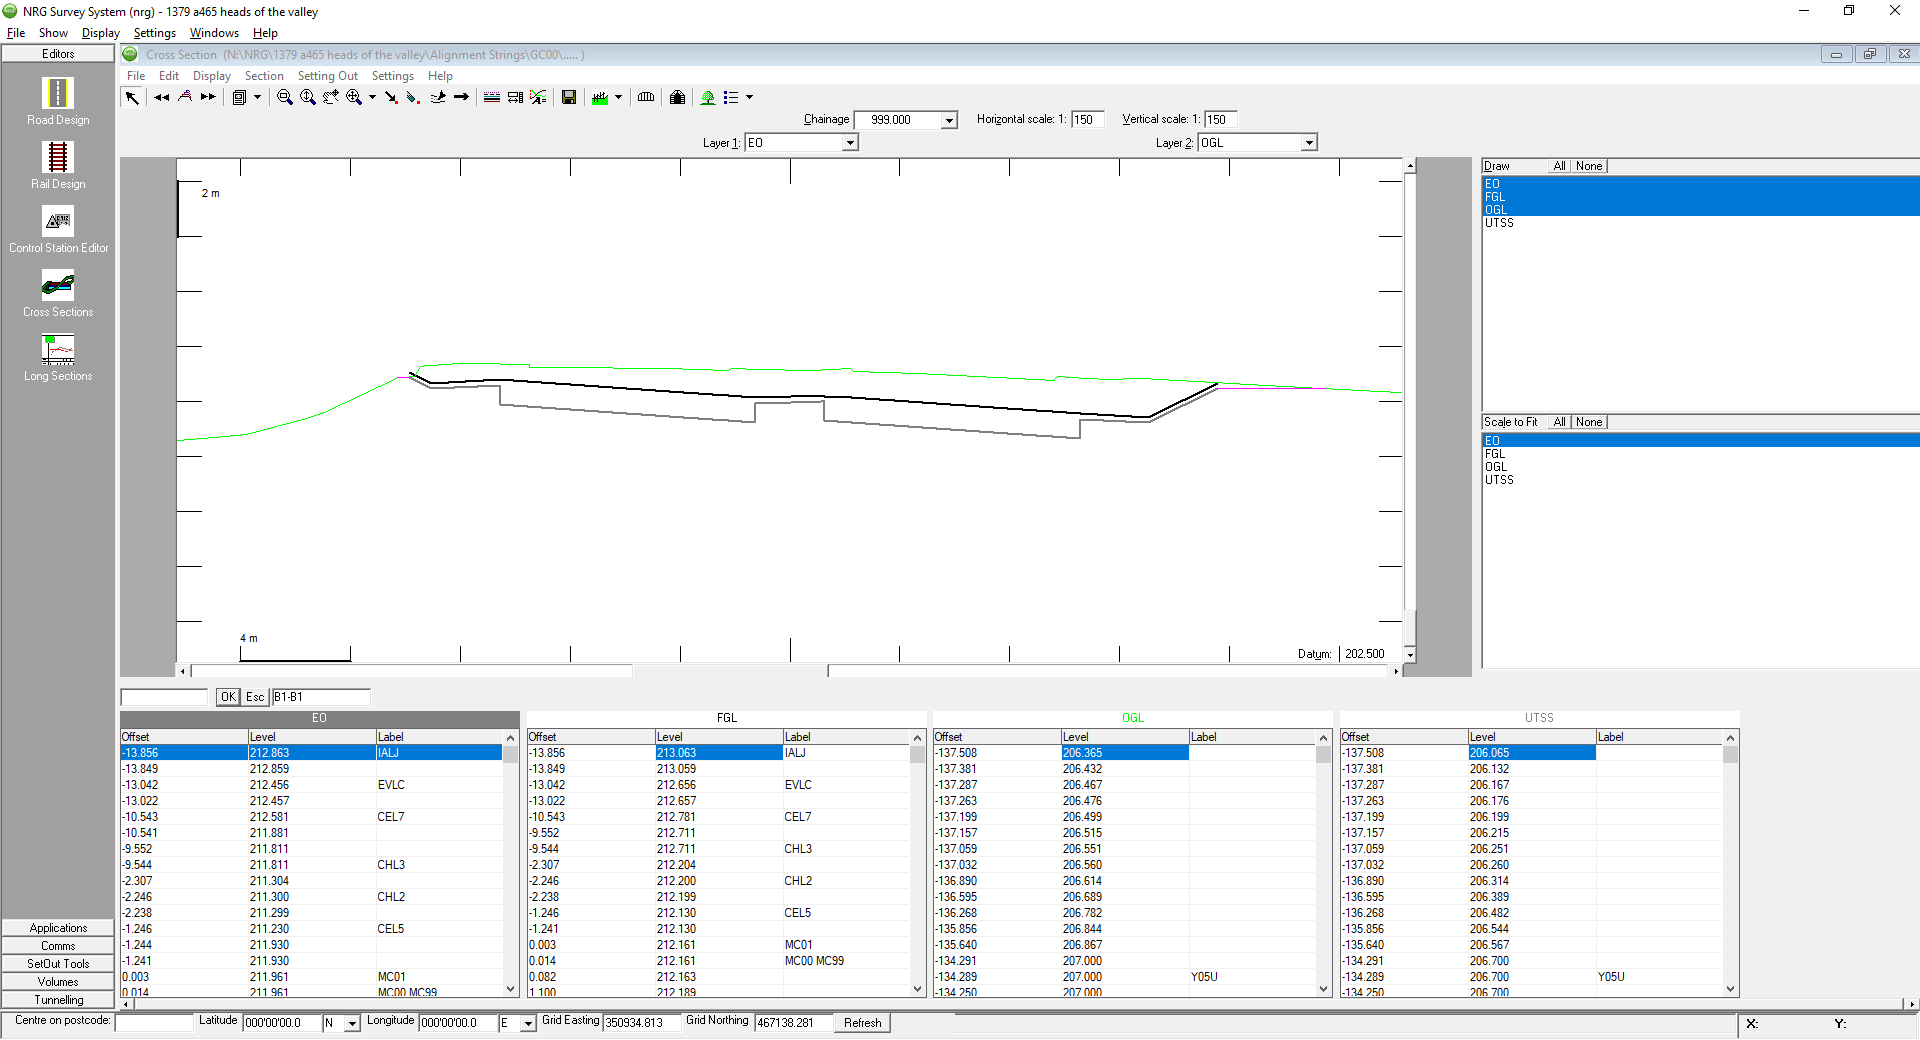
Task: Go to previous cross section
Action: point(161,97)
